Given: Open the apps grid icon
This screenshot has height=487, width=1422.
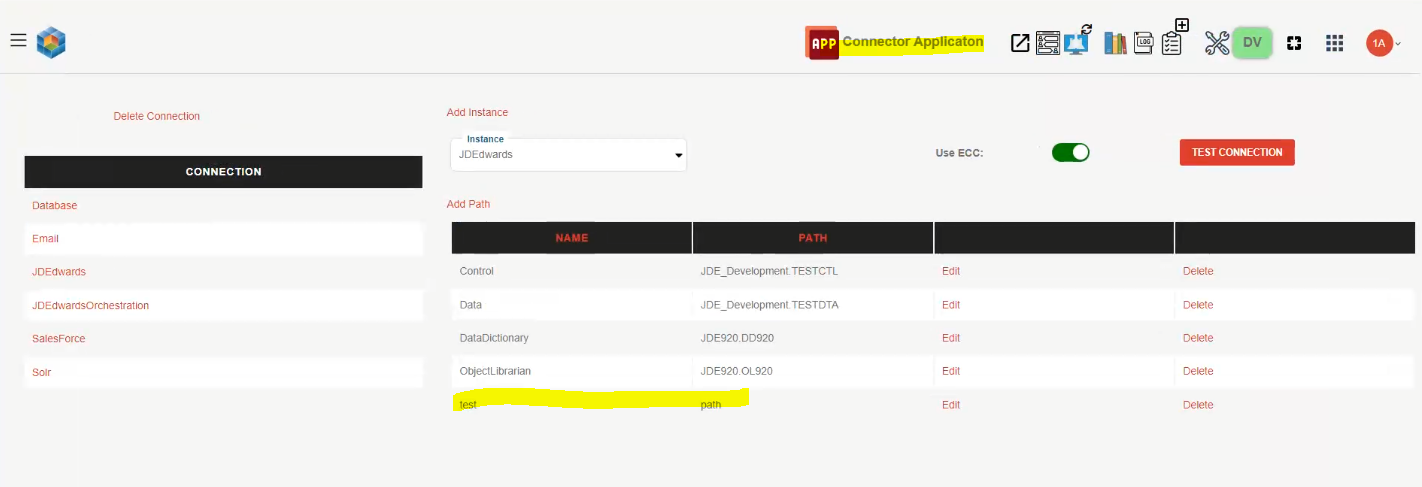Looking at the screenshot, I should (1334, 43).
